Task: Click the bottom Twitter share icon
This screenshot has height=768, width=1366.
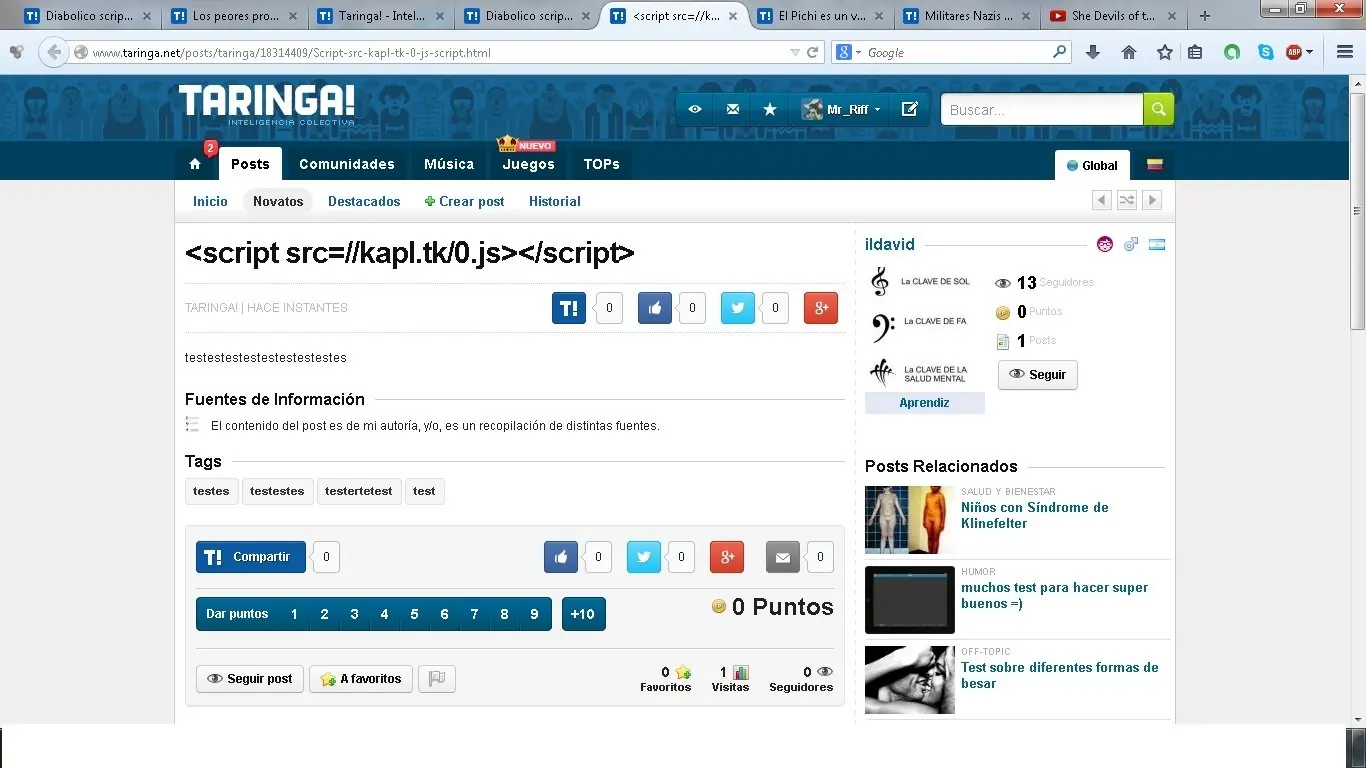Action: pos(644,557)
